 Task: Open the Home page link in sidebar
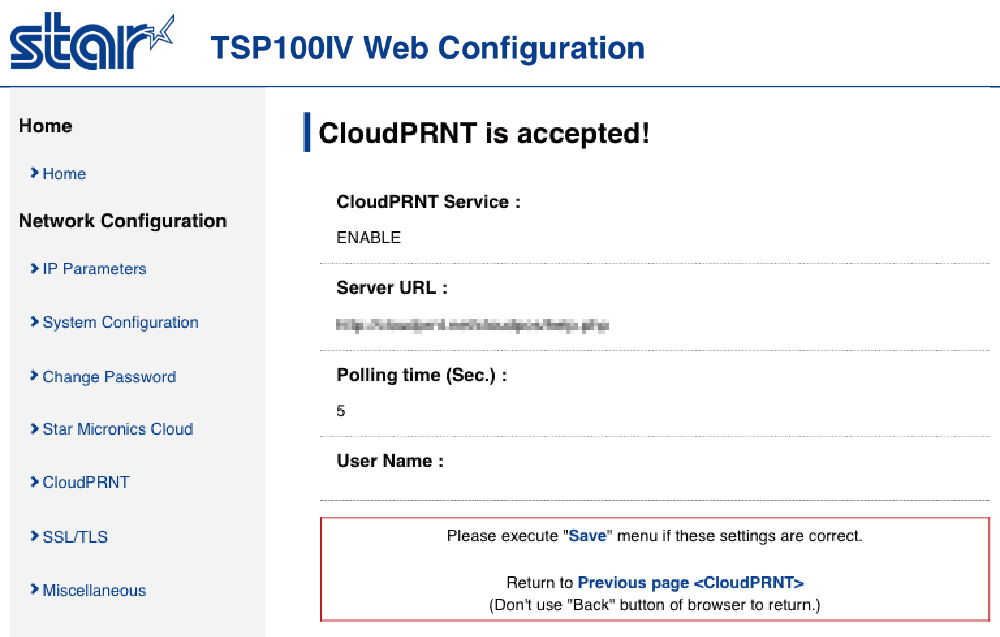point(64,174)
